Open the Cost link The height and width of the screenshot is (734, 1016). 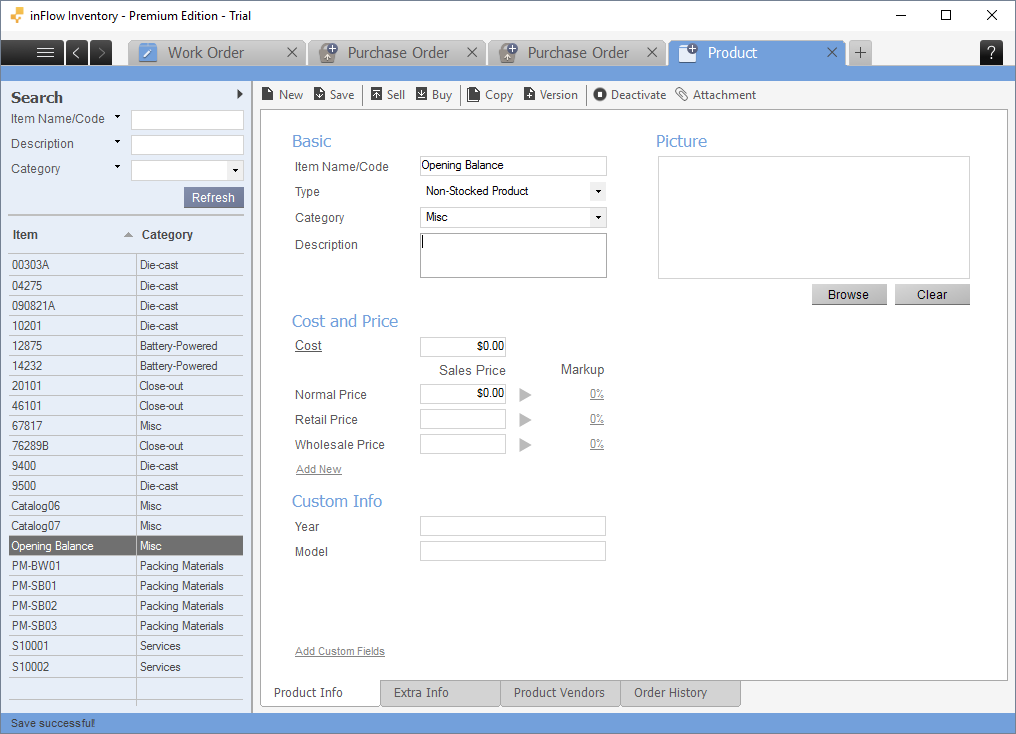tap(308, 345)
